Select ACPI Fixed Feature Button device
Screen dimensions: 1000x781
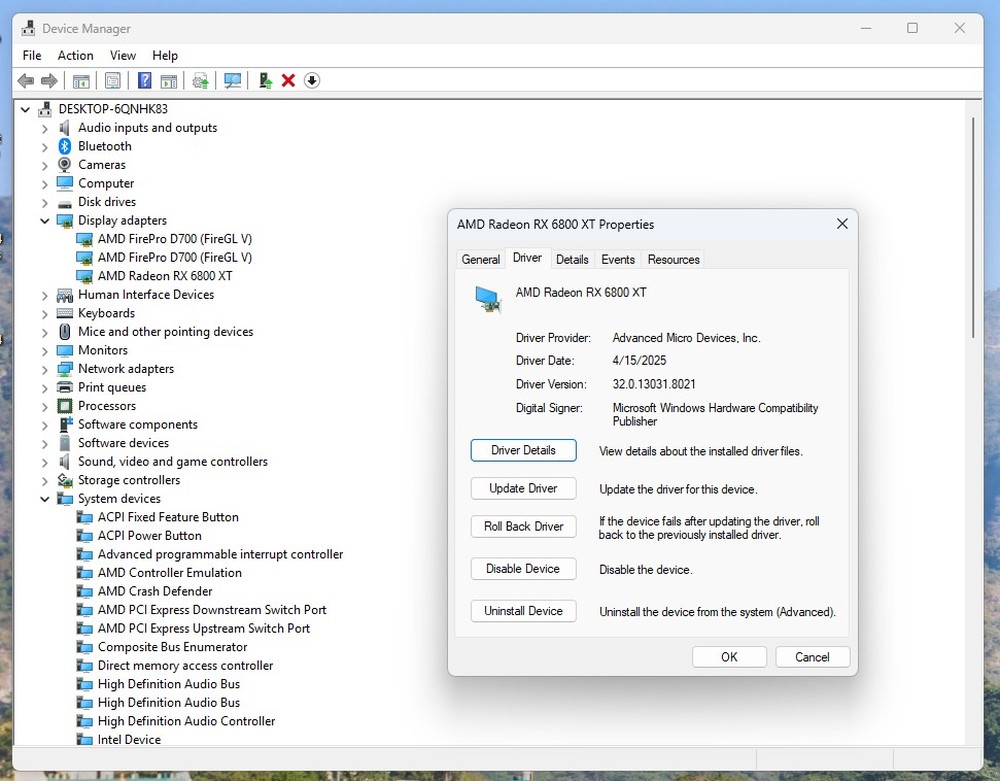pos(168,517)
